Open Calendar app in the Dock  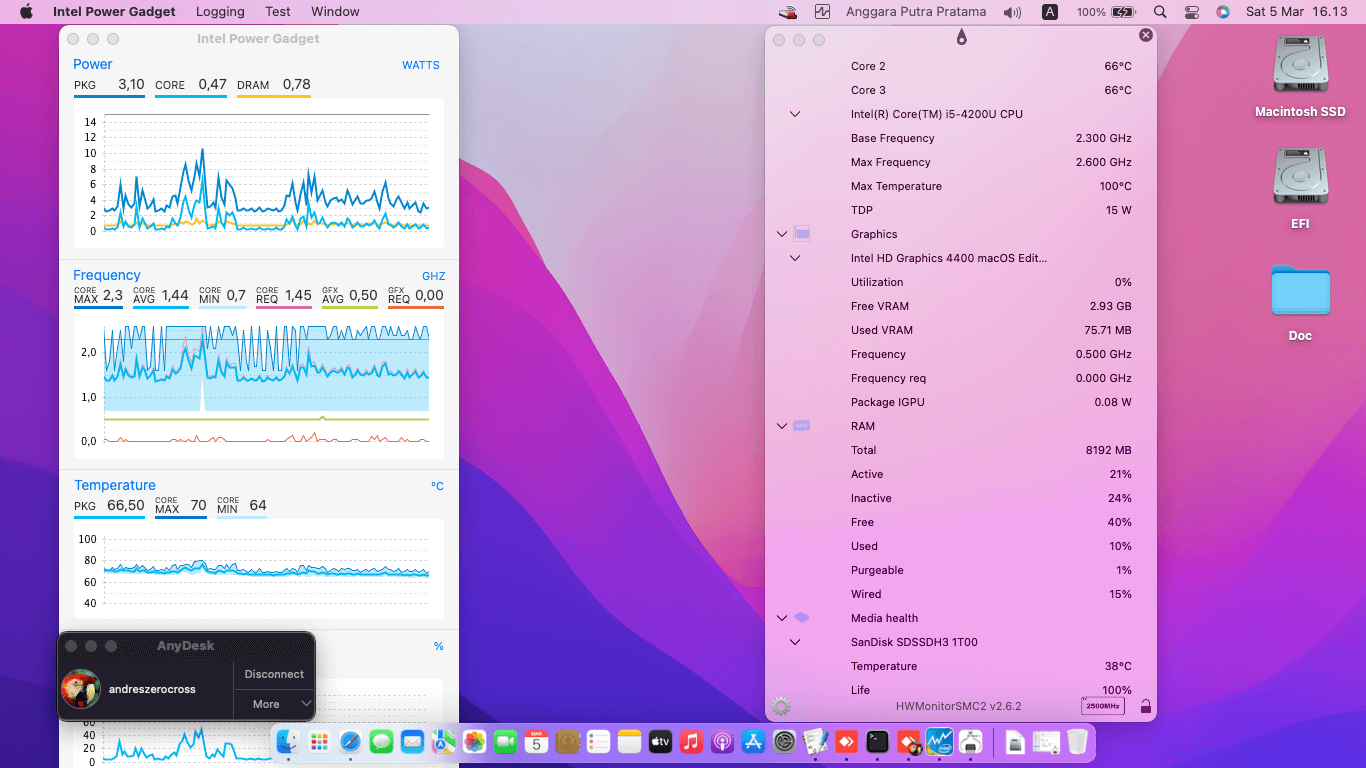click(536, 742)
